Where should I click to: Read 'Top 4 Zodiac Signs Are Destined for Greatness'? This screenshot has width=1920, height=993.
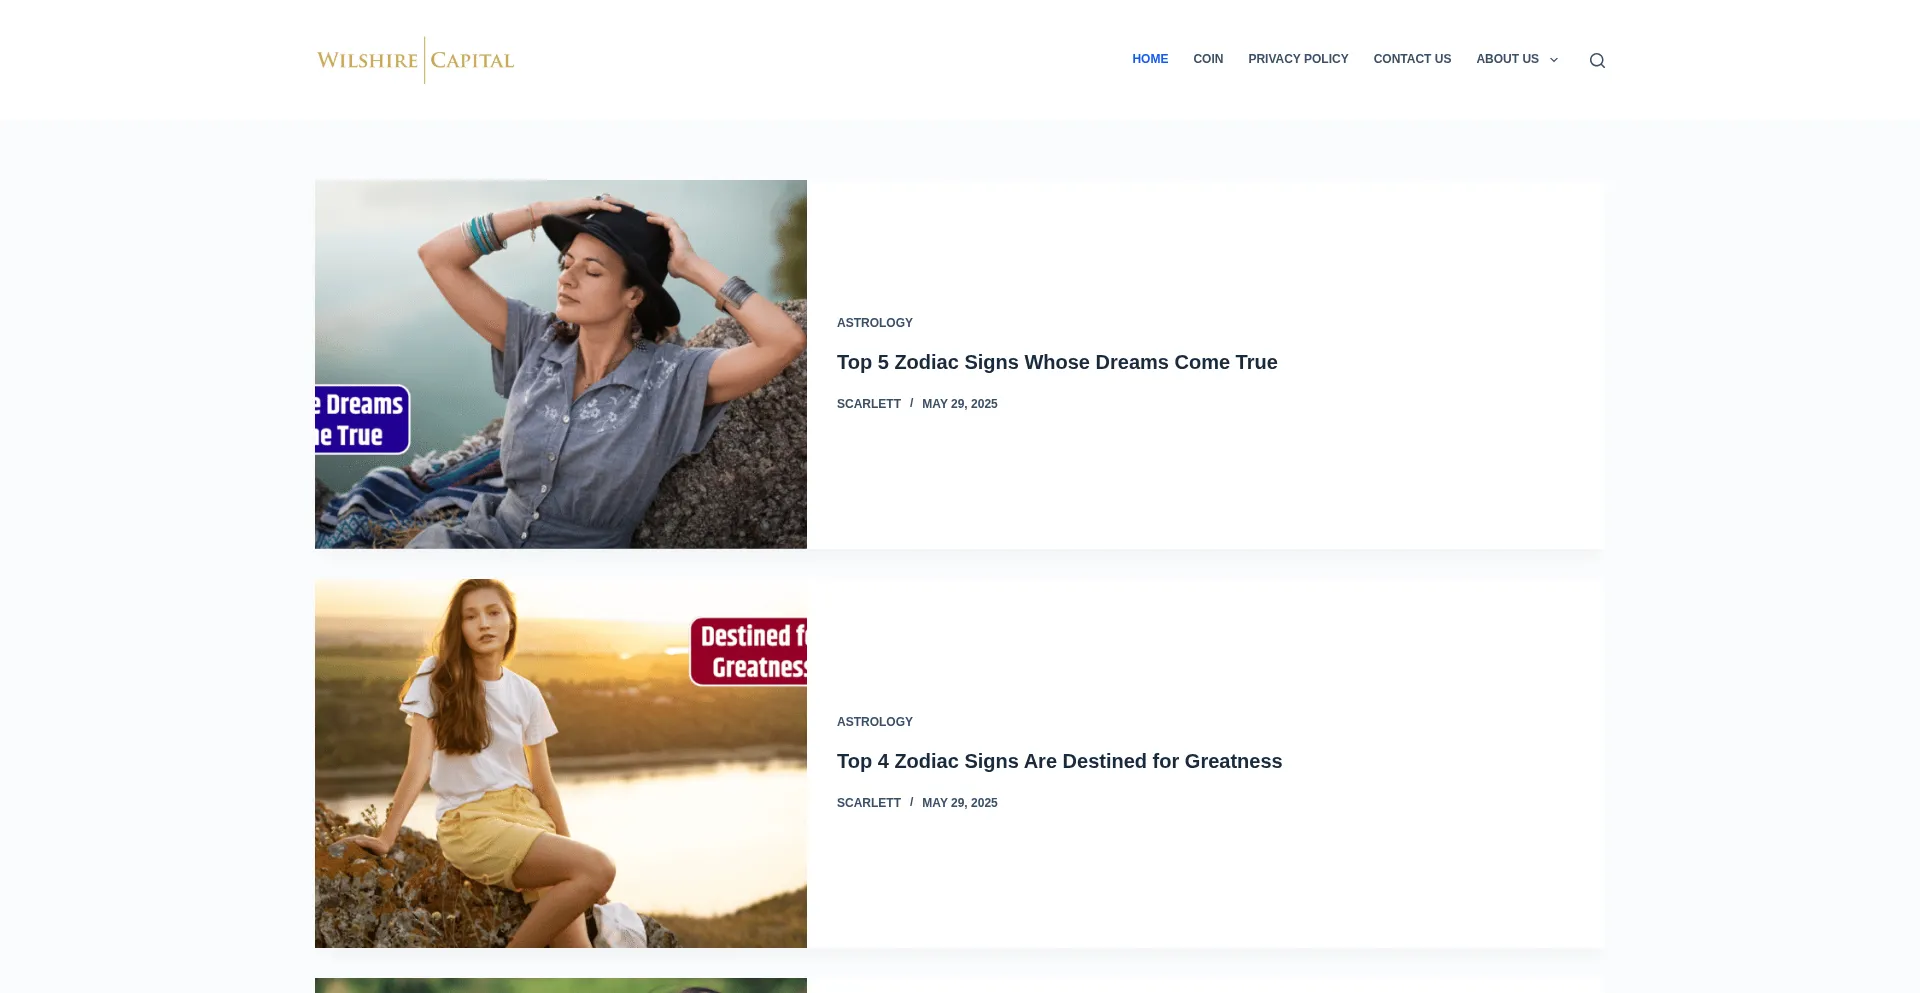(x=1058, y=761)
